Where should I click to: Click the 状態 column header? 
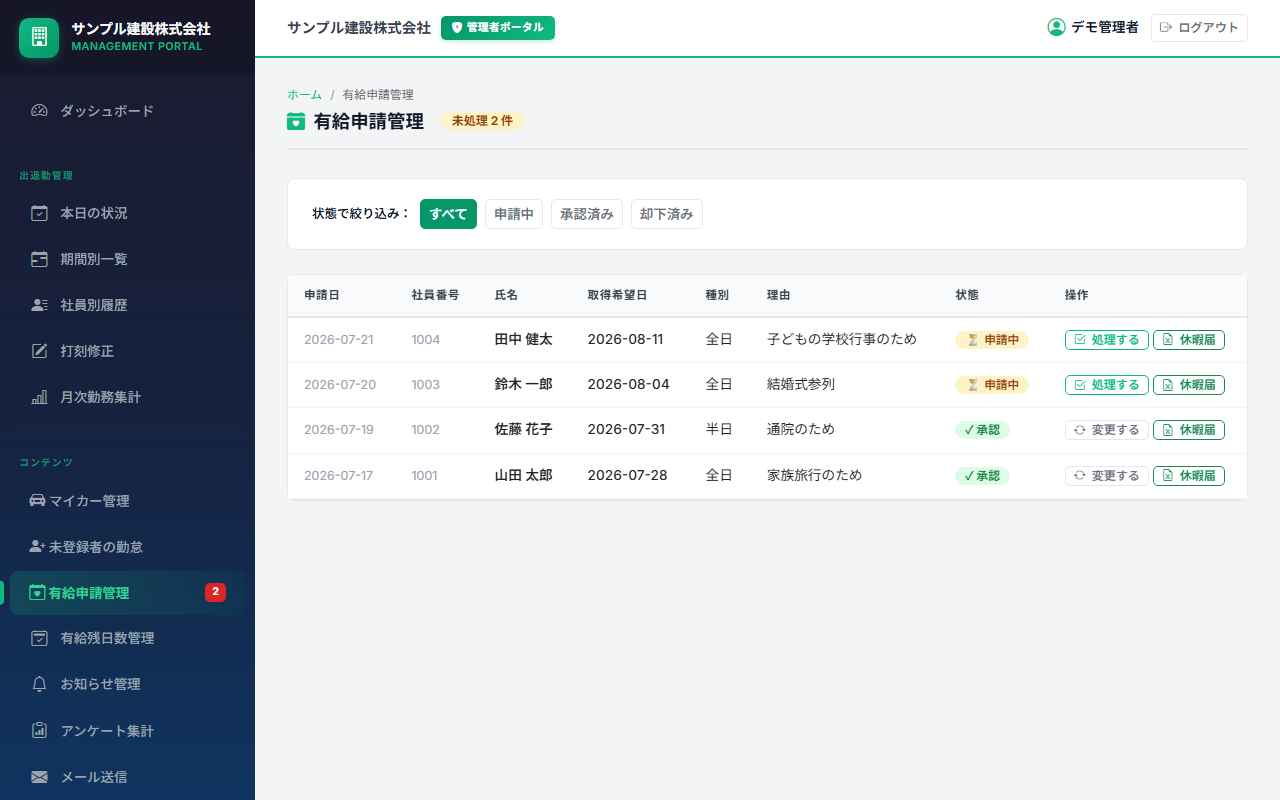[967, 295]
